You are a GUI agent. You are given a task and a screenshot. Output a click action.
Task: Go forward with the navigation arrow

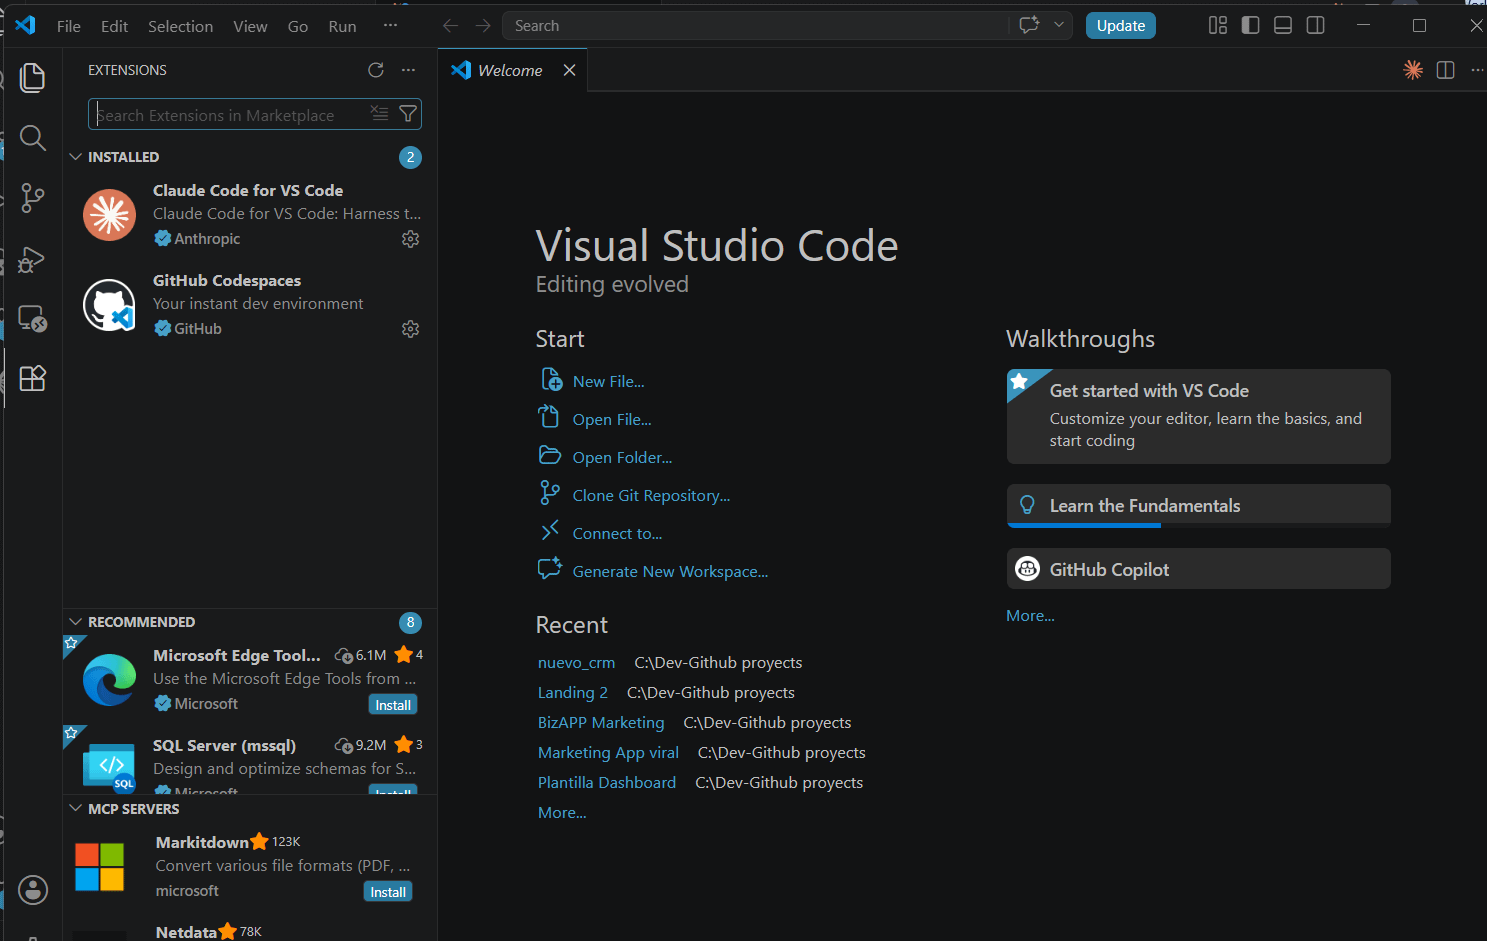click(483, 26)
